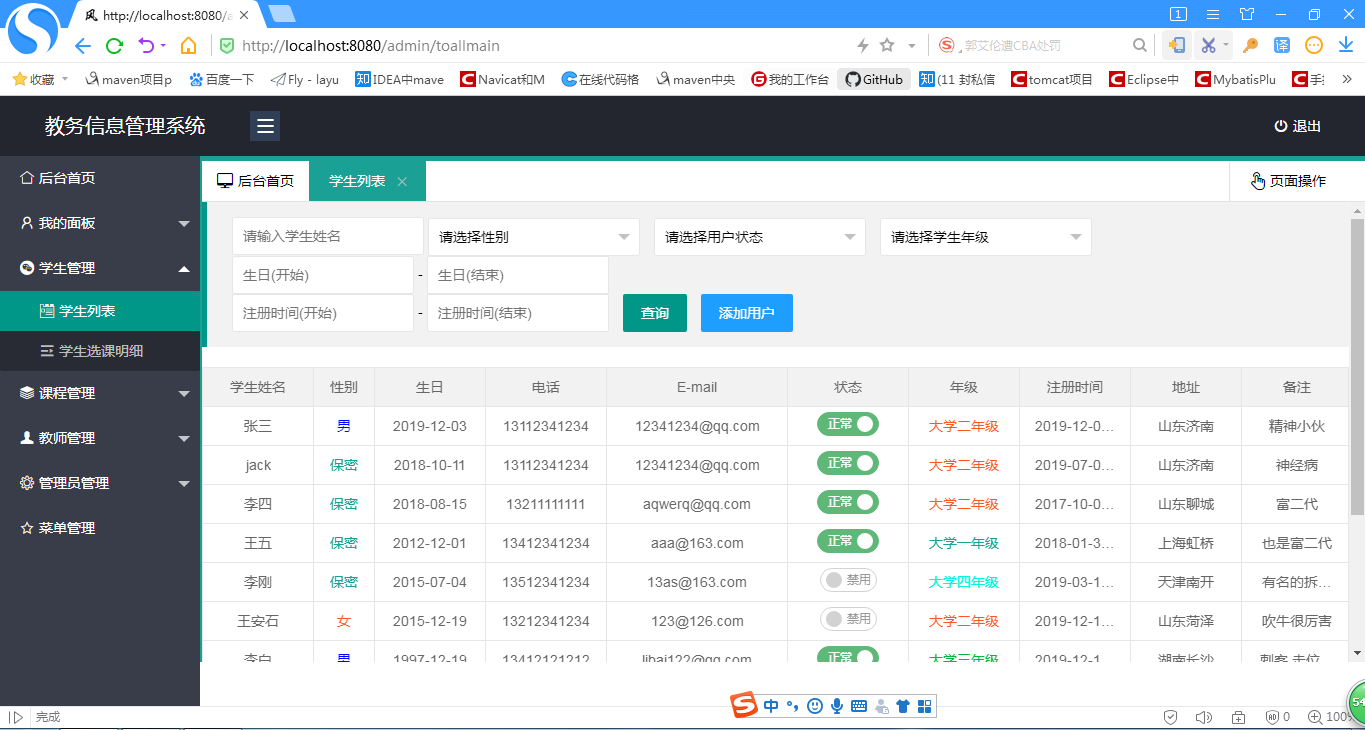
Task: Toggle status switch for jack
Action: coord(847,463)
